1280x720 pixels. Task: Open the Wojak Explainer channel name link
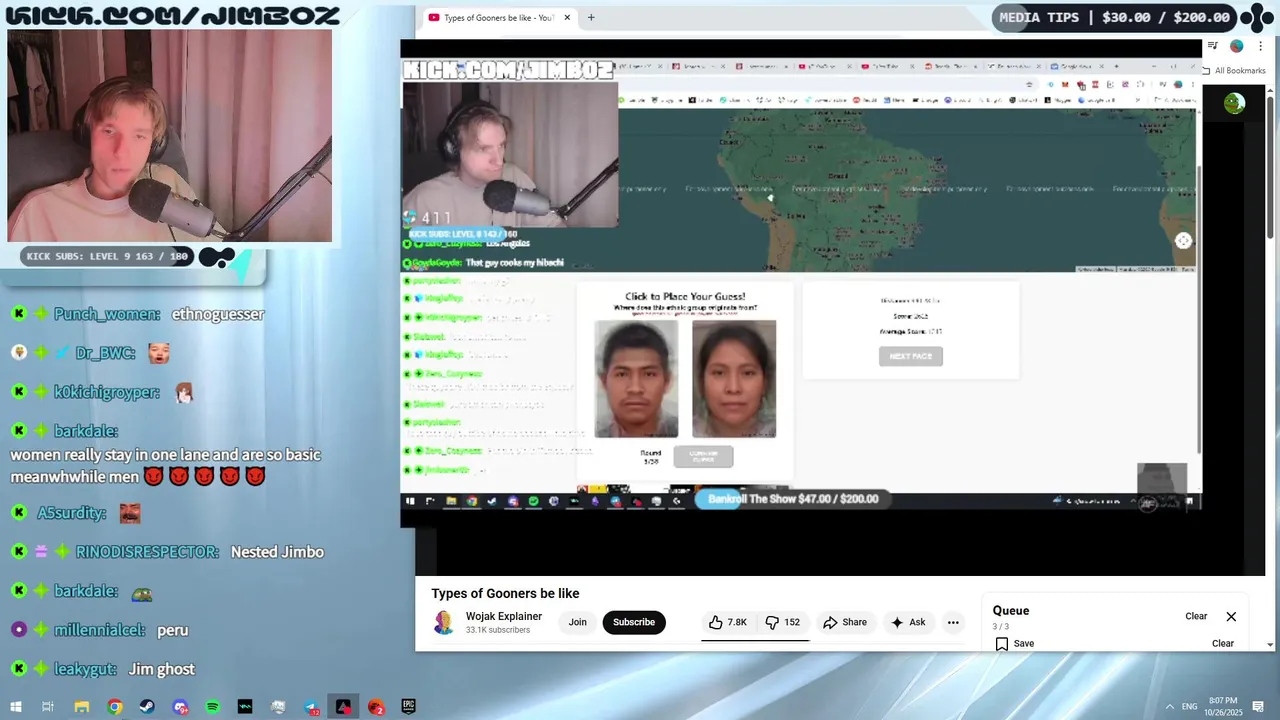click(x=504, y=616)
